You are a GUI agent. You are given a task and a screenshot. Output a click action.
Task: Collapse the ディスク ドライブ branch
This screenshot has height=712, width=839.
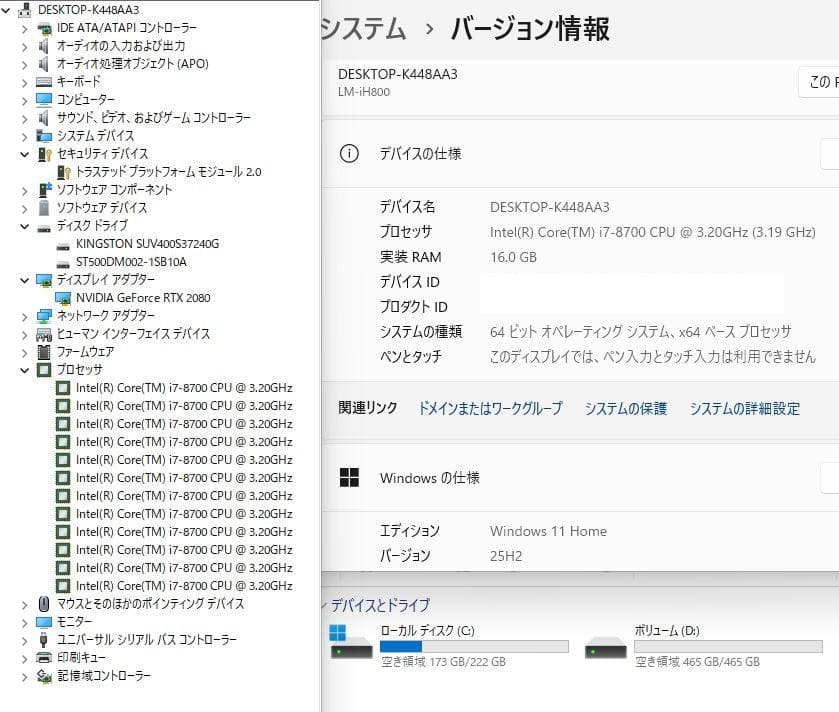pos(22,225)
